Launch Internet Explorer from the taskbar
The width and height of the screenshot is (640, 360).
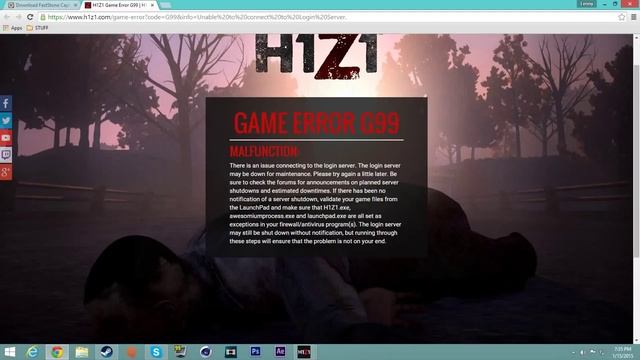[32, 352]
